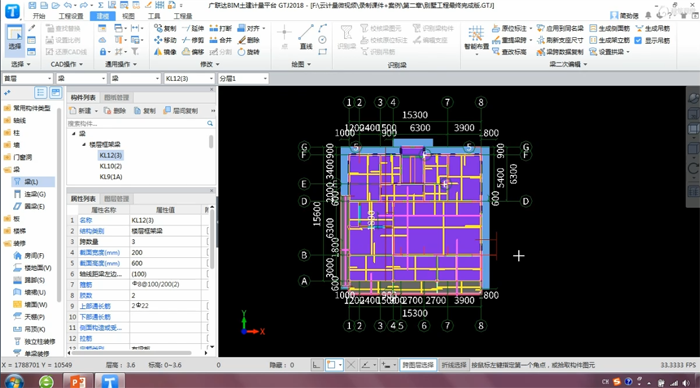Image resolution: width=700 pixels, height=388 pixels.
Task: Click the 打断 (break) tool icon
Action: [213, 28]
